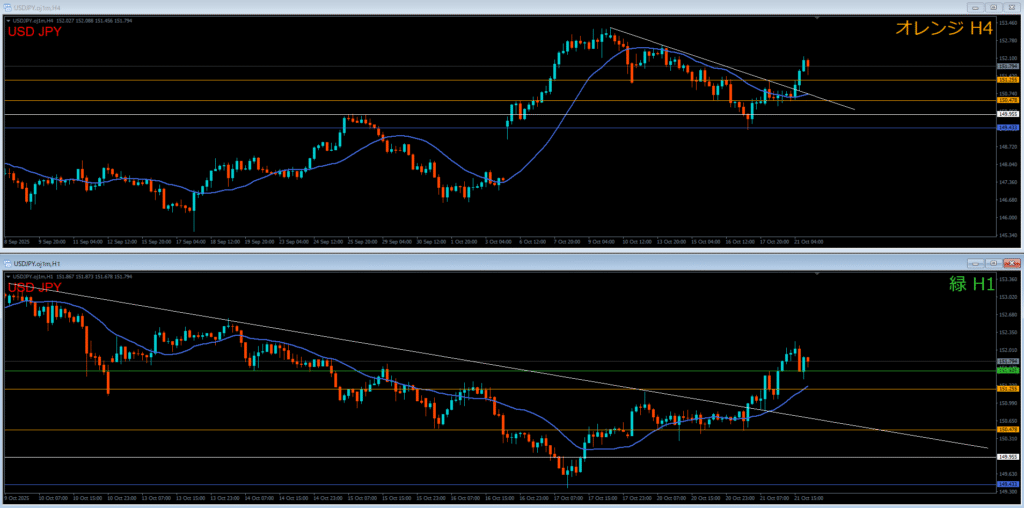Screen dimensions: 1024x508
Task: Expand the small arrow beside USDJPY in H4 chart
Action: coord(8,20)
